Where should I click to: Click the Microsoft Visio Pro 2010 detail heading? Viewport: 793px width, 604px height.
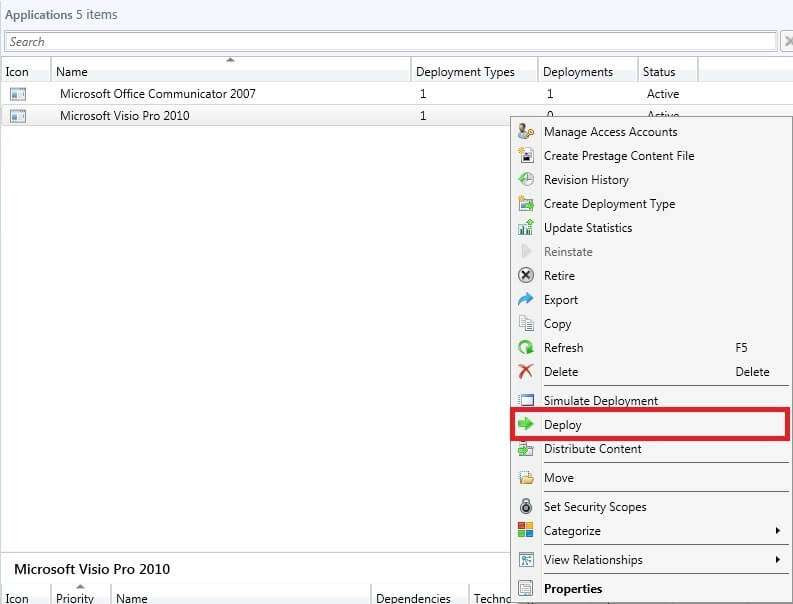coord(92,569)
